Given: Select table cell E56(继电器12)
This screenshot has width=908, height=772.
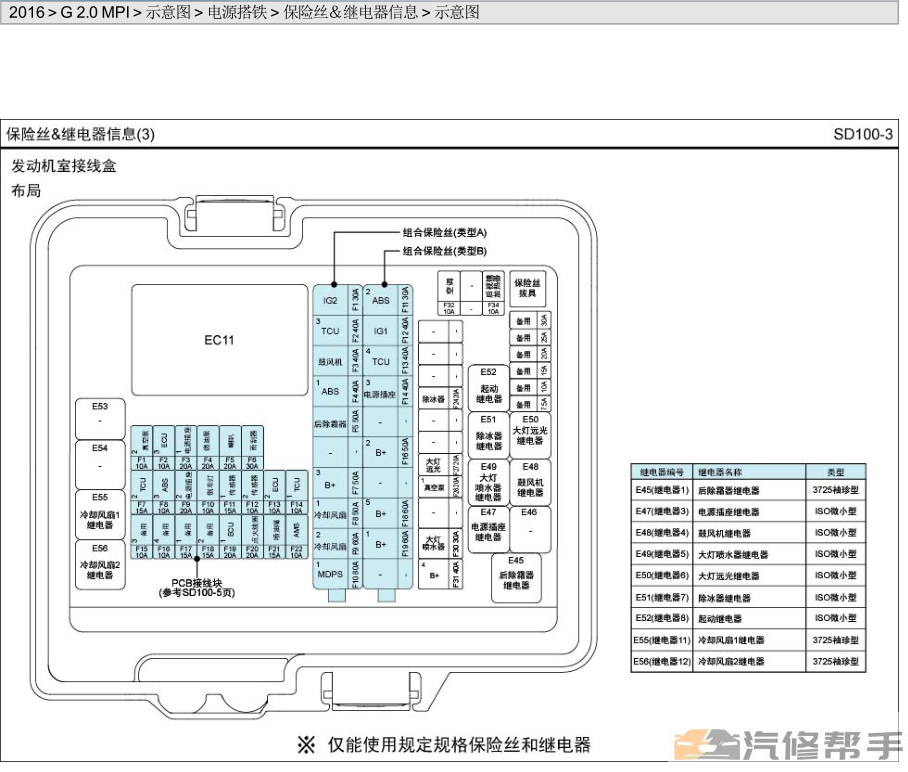Looking at the screenshot, I should 662,661.
